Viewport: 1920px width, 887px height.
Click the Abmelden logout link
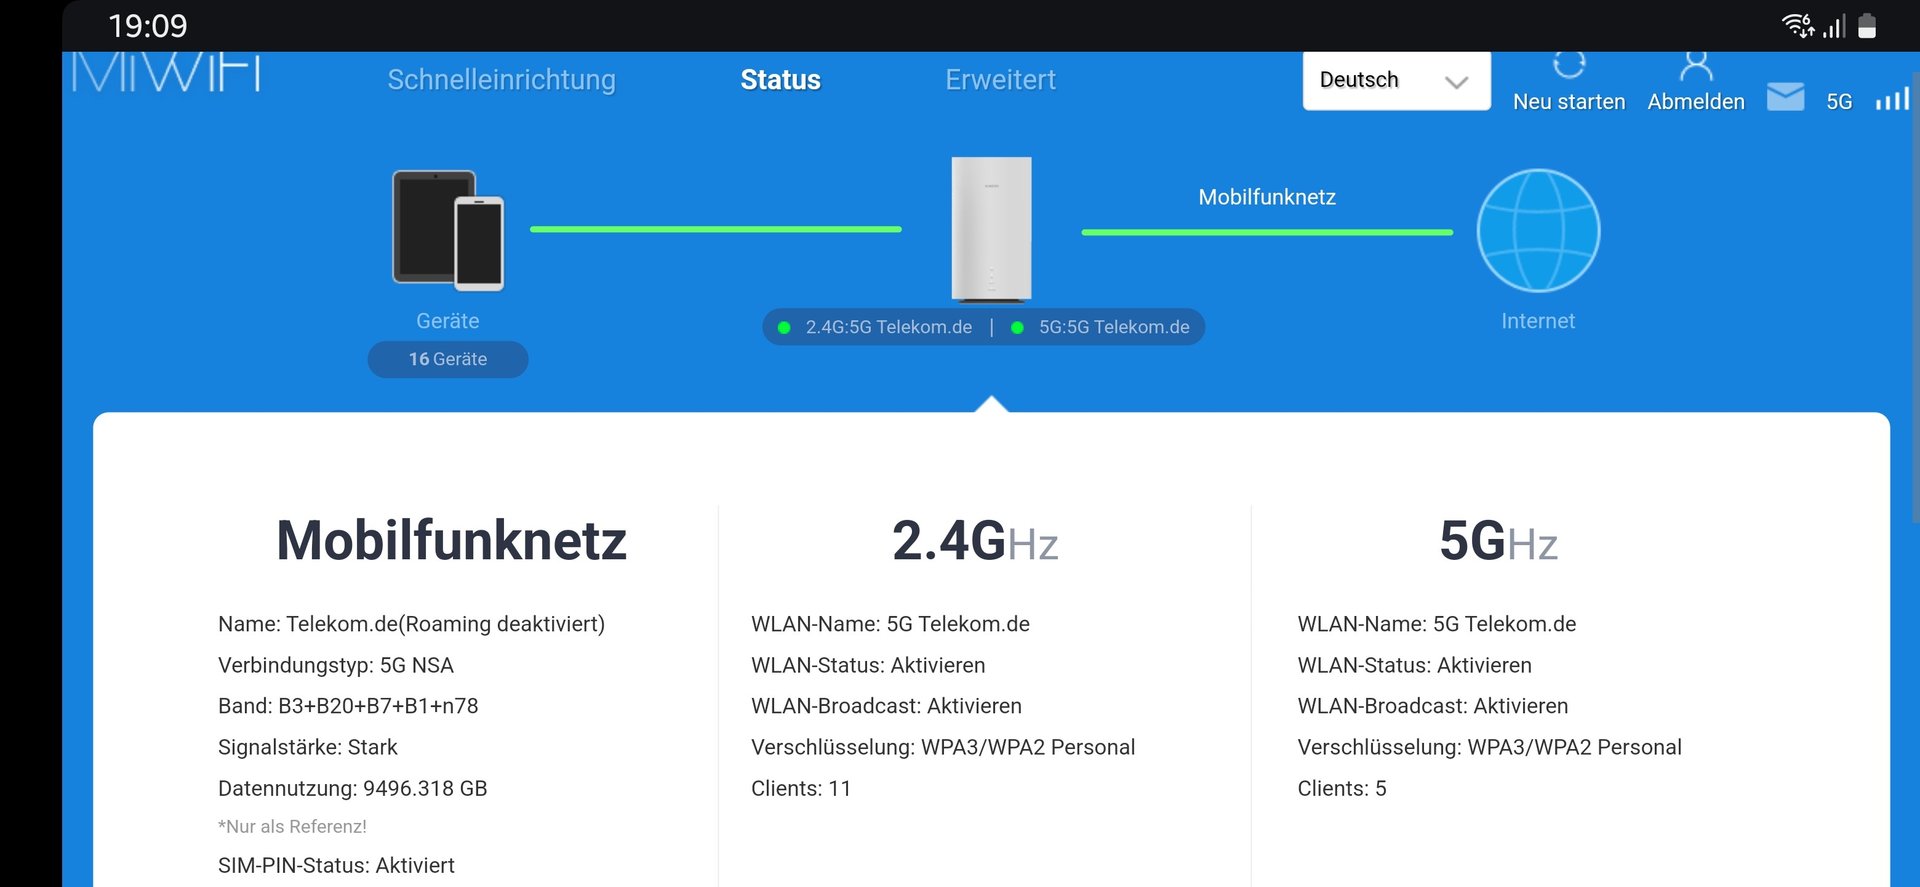[1696, 102]
